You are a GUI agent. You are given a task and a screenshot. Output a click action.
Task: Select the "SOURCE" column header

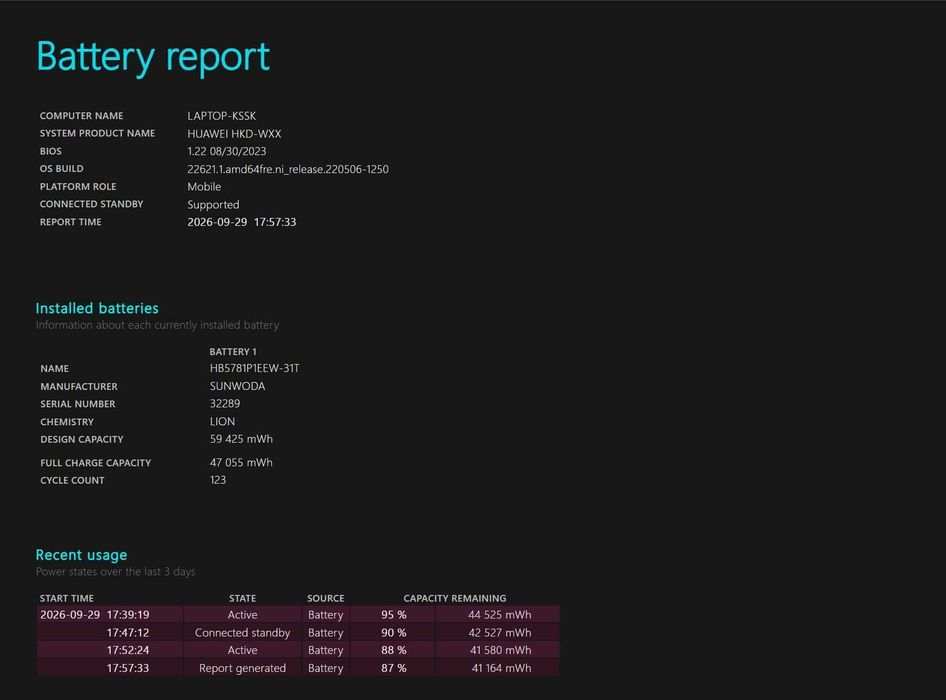[325, 599]
